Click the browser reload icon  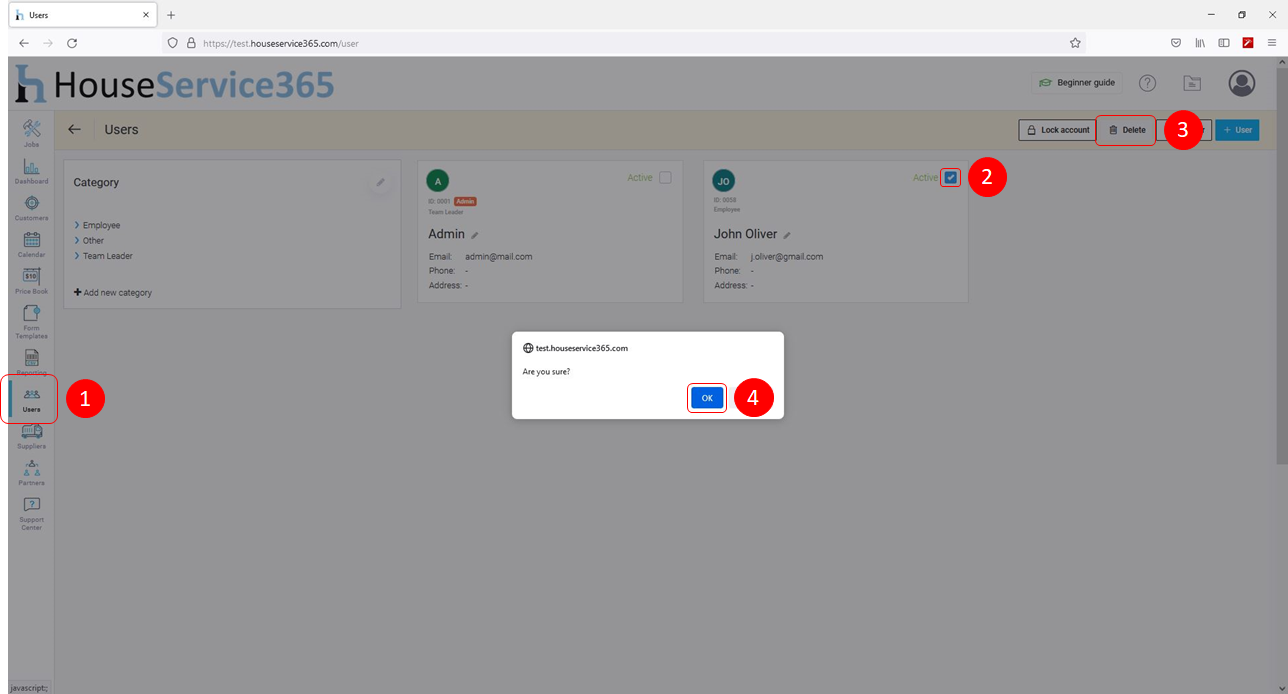72,43
